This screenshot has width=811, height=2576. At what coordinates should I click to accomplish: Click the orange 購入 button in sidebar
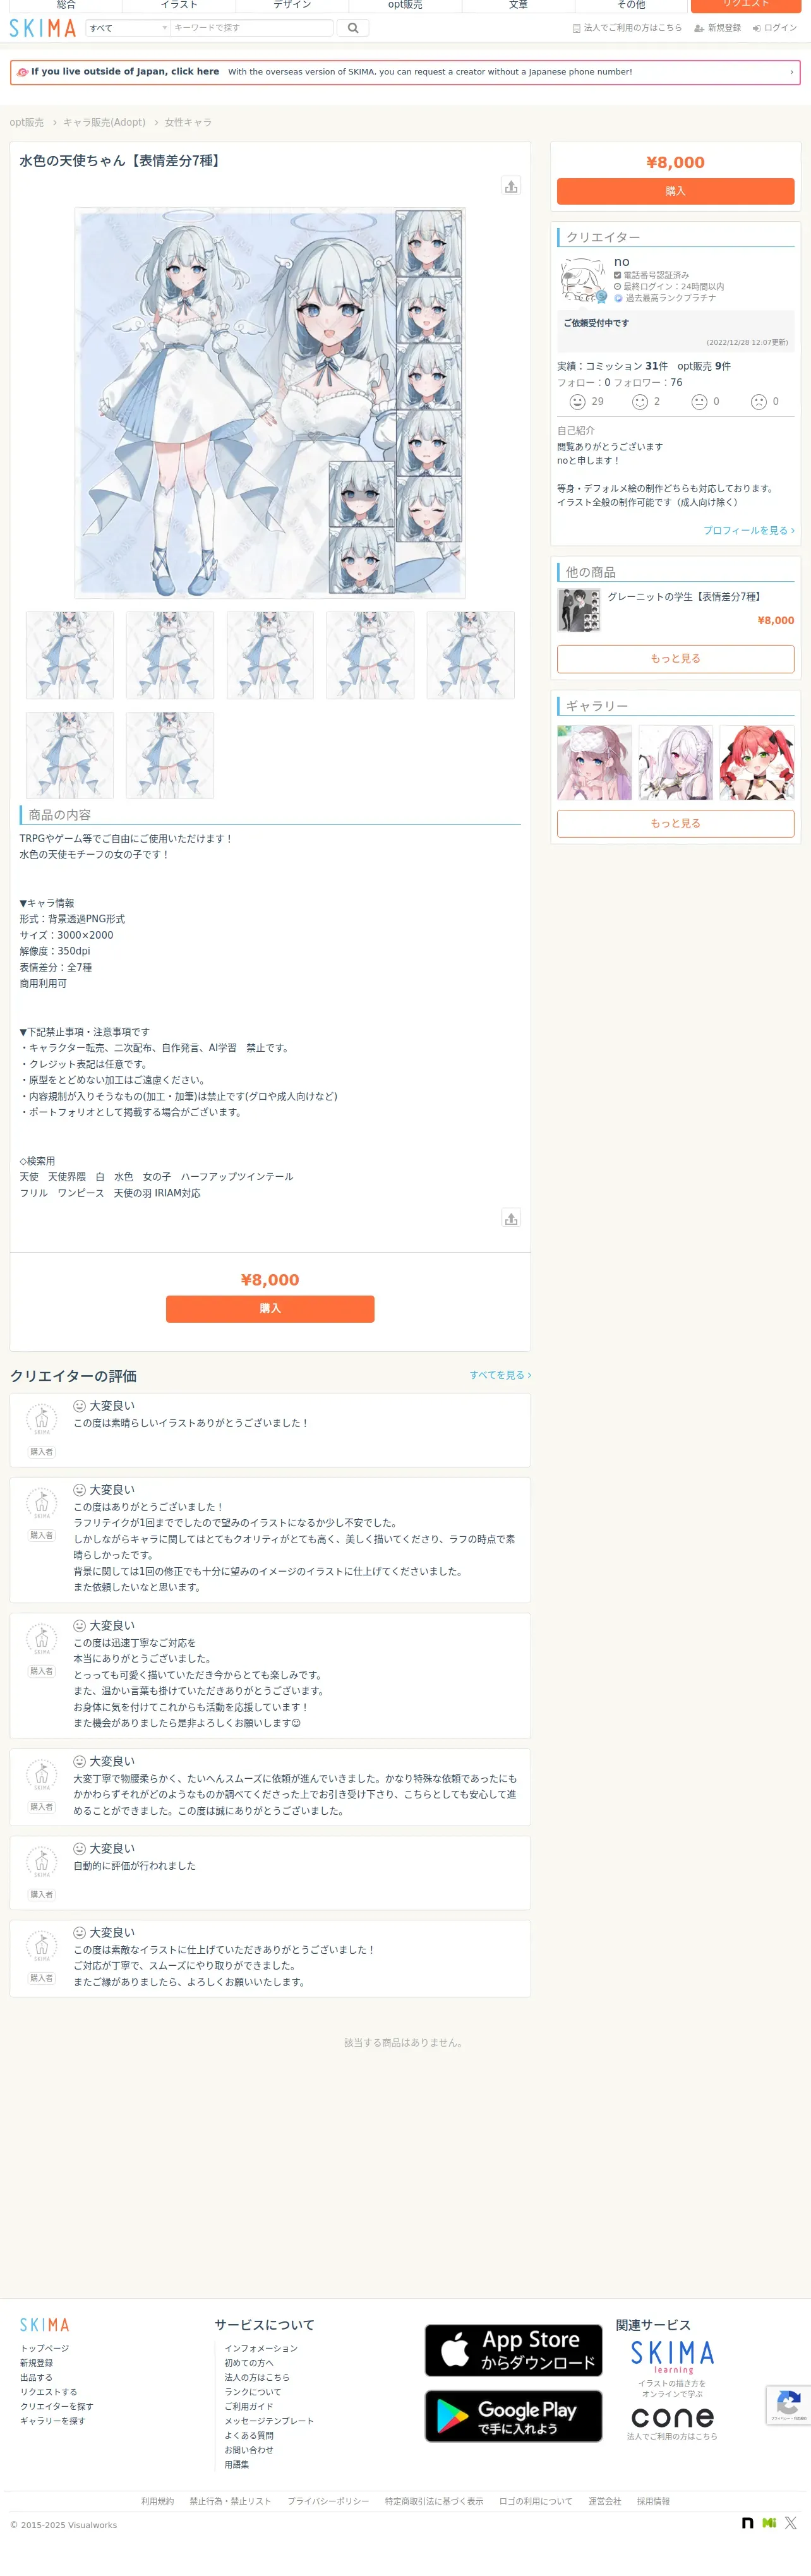(675, 191)
